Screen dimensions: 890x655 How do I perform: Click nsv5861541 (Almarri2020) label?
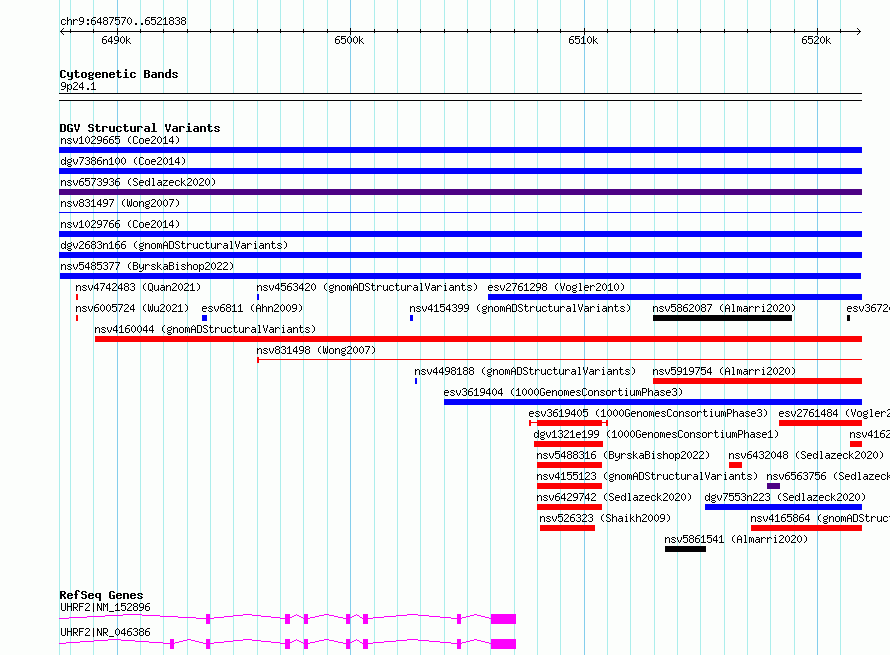click(x=736, y=539)
